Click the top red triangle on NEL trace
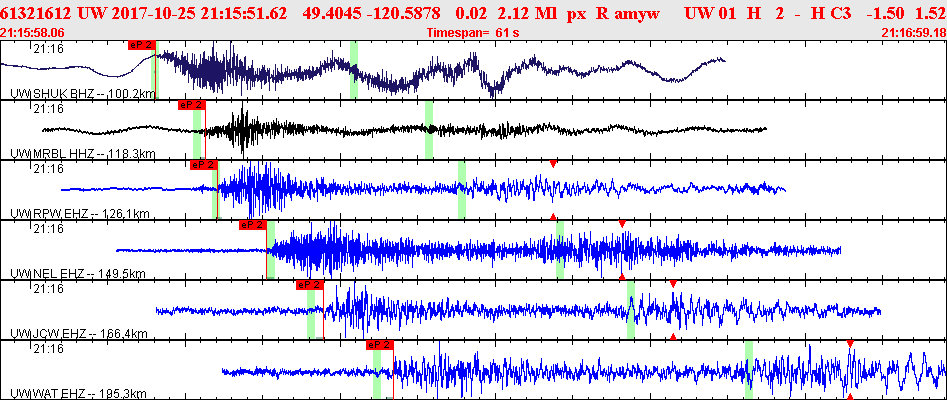947x400 pixels. [622, 224]
